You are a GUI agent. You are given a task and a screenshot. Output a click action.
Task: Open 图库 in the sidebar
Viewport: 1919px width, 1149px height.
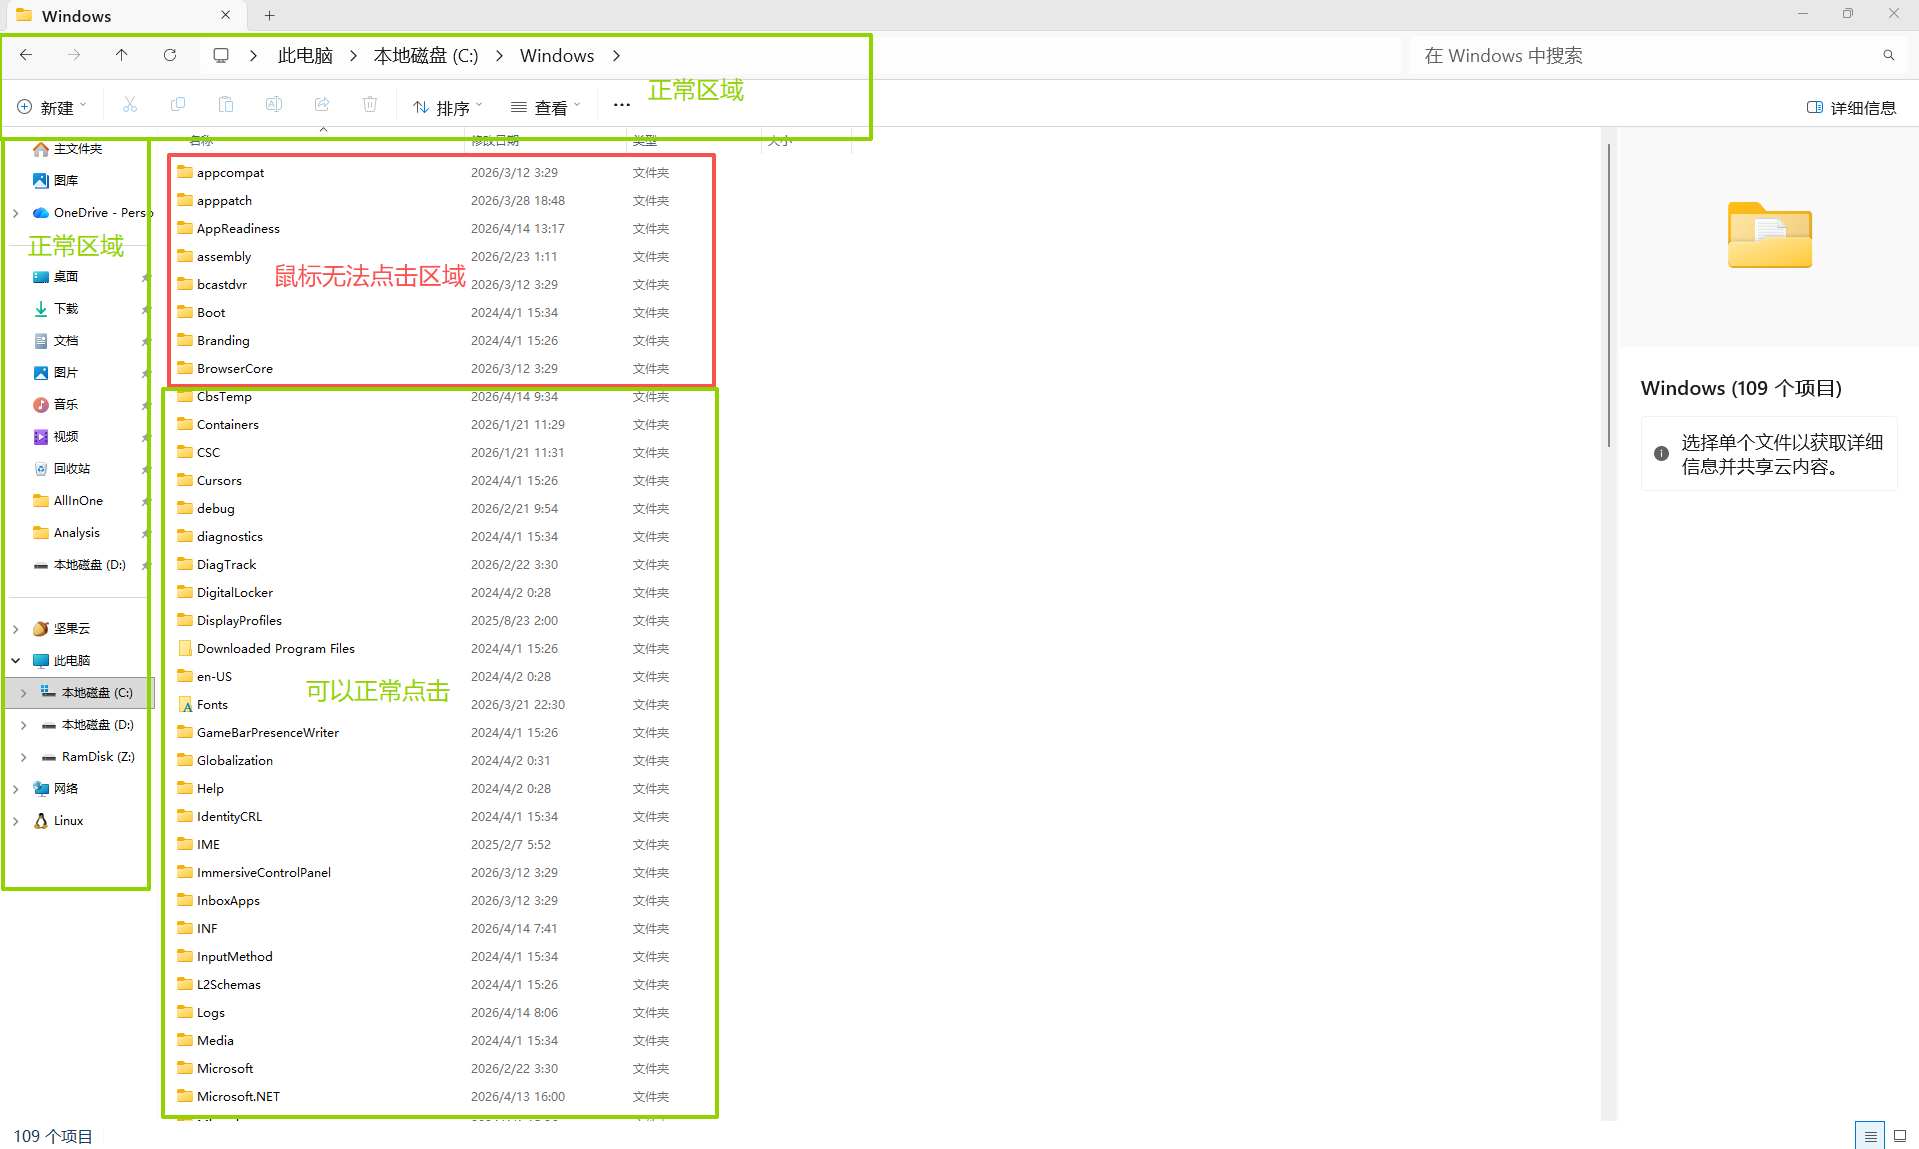pyautogui.click(x=66, y=181)
